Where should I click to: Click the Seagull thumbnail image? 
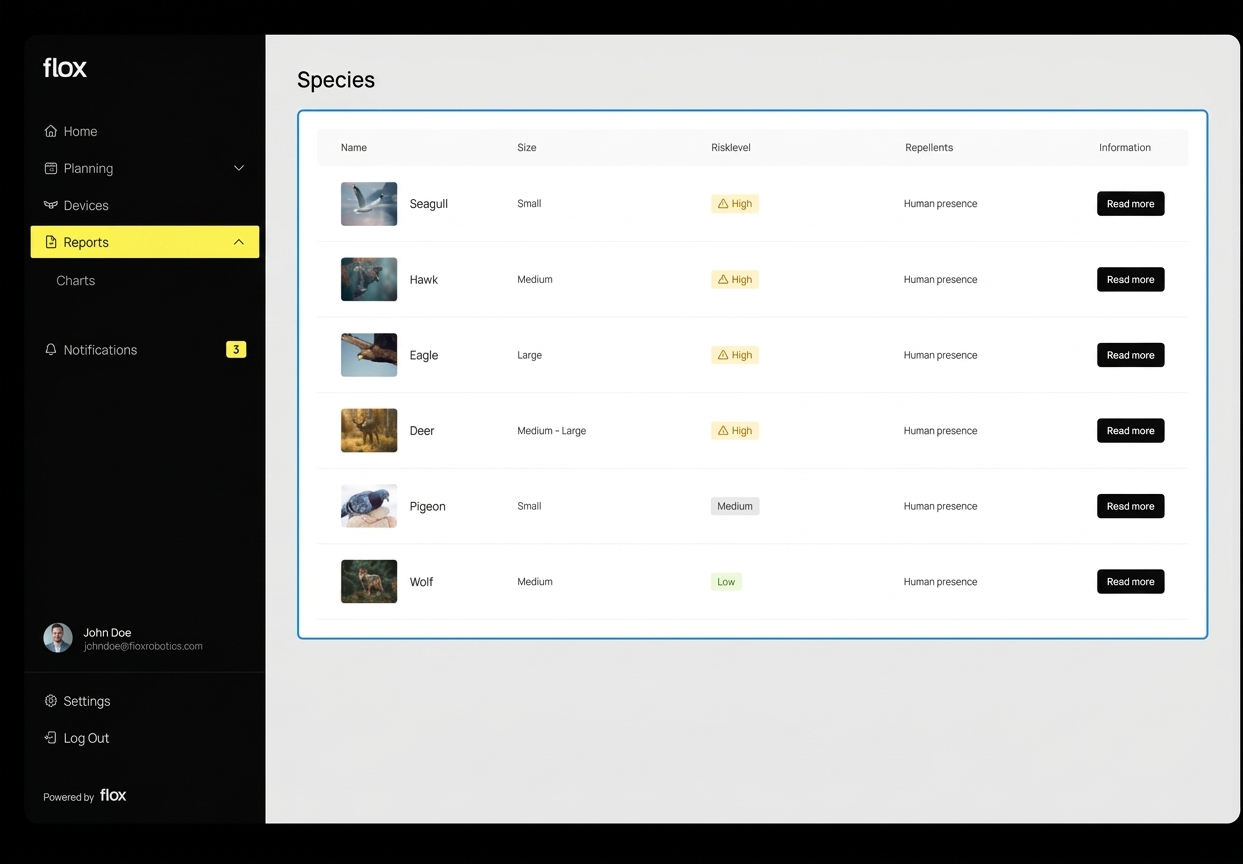coord(369,204)
